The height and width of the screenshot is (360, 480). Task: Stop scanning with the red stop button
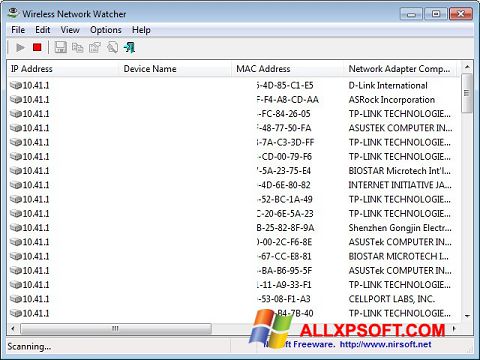pyautogui.click(x=37, y=47)
